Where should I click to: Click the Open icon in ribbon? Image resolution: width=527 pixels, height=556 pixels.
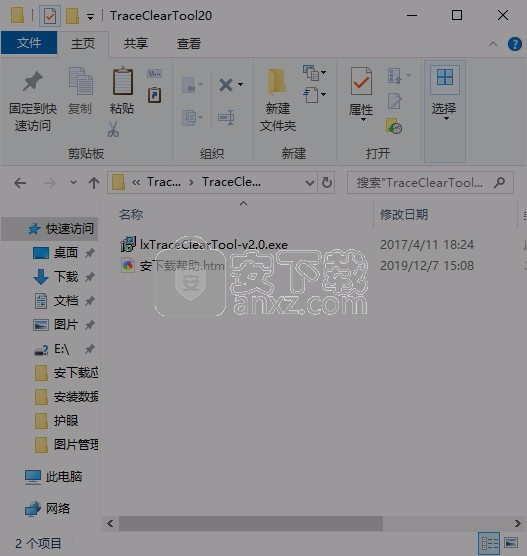395,76
